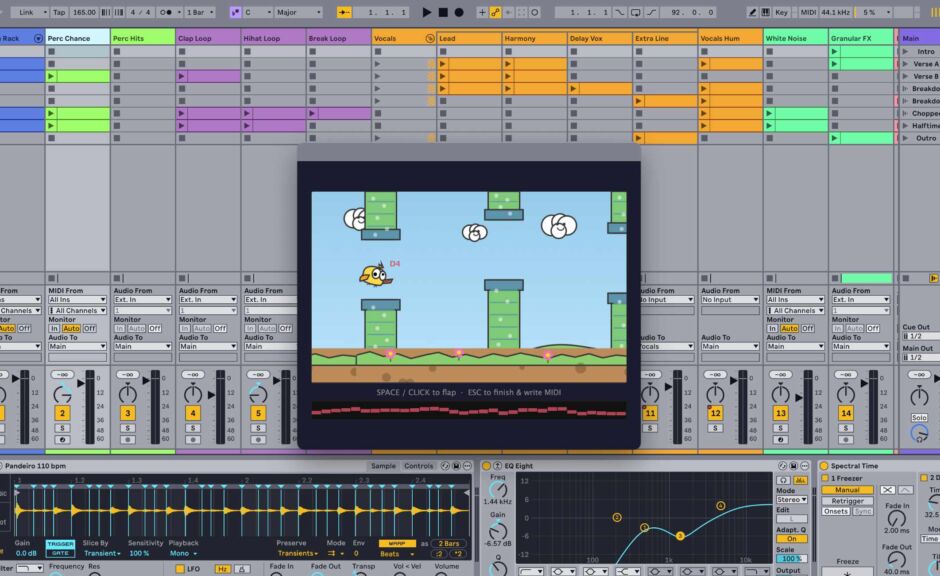The image size is (940, 576).
Task: Toggle track 4 activator button
Action: (x=193, y=413)
